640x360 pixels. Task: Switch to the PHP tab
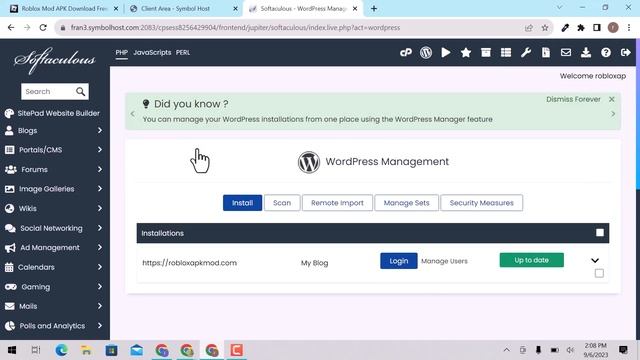pos(121,52)
